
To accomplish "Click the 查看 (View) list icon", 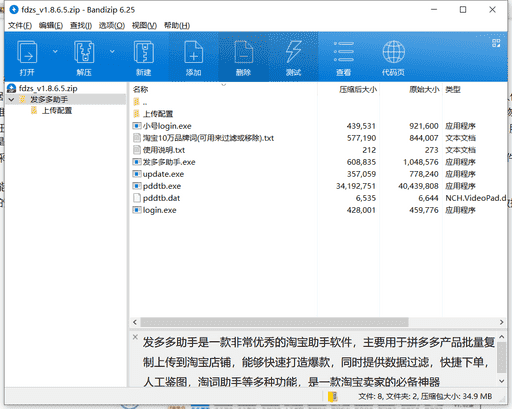I will tap(344, 52).
